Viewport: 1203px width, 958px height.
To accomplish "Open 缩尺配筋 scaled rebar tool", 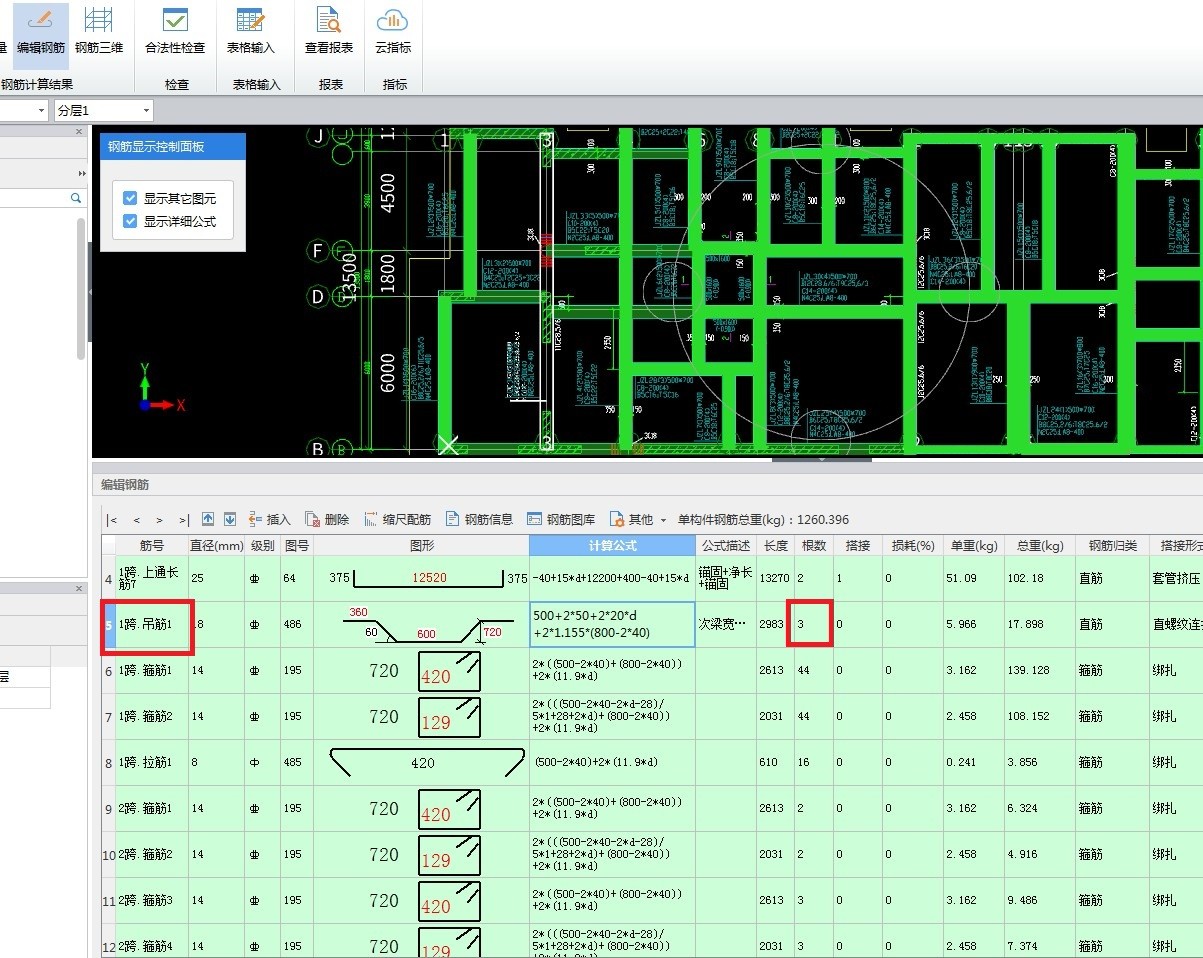I will pos(397,519).
